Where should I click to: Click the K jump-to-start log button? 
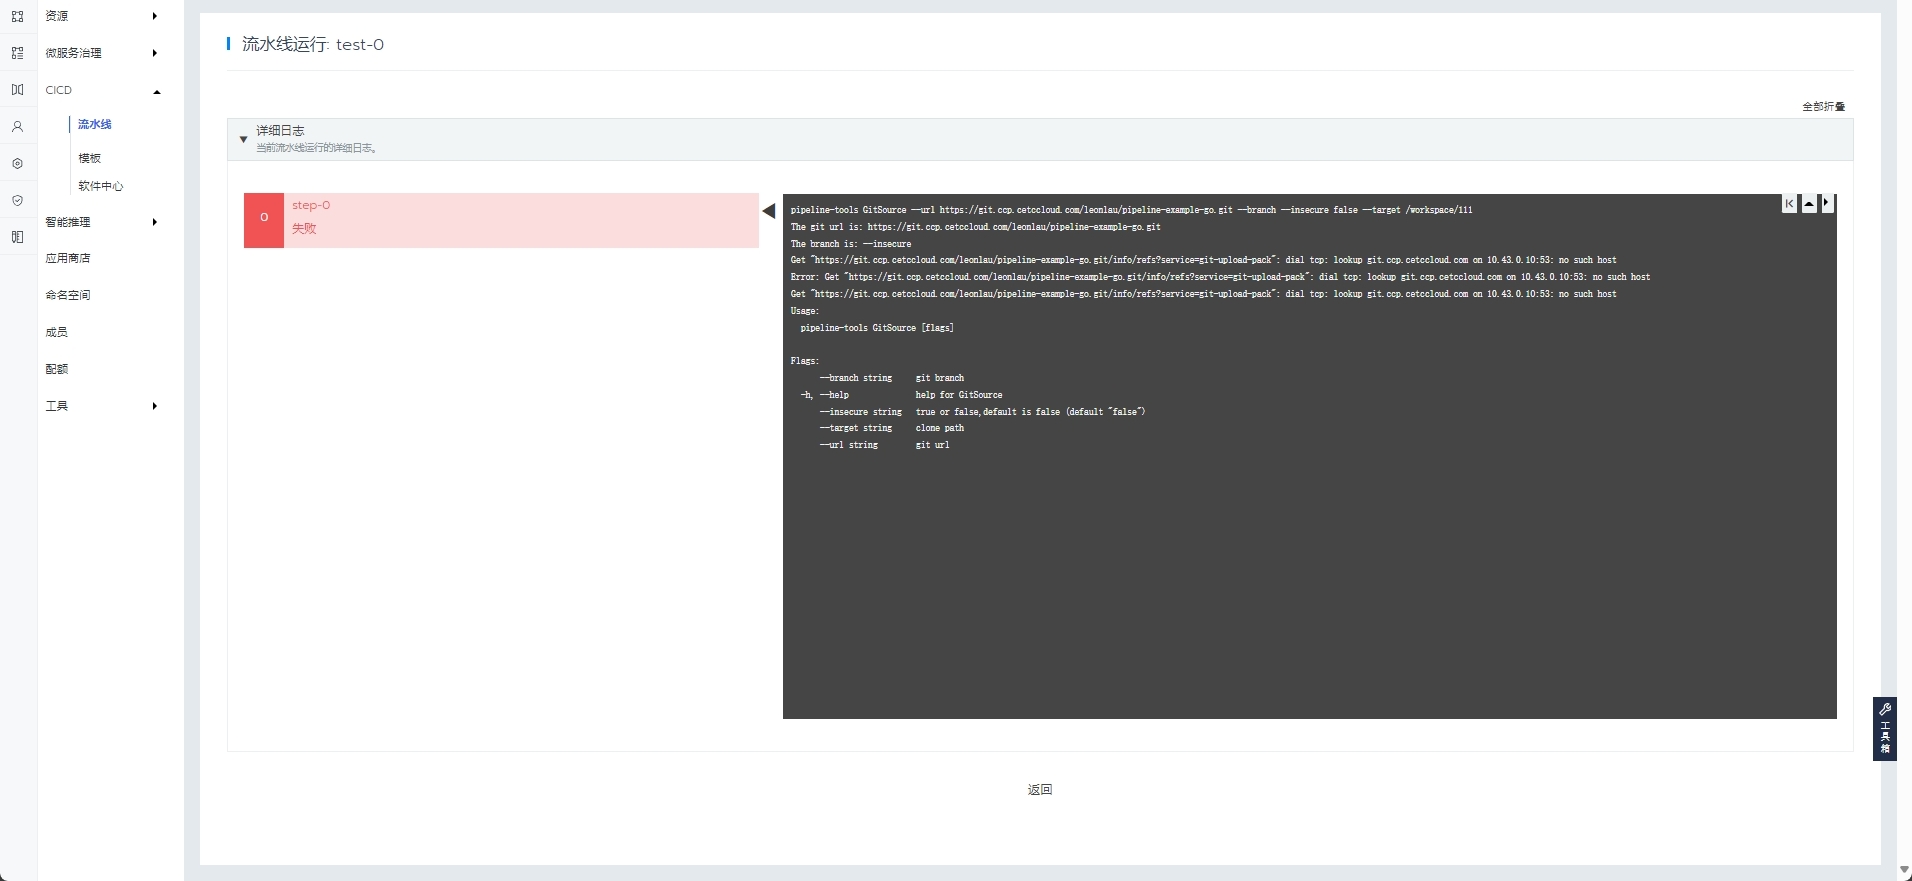click(1789, 204)
